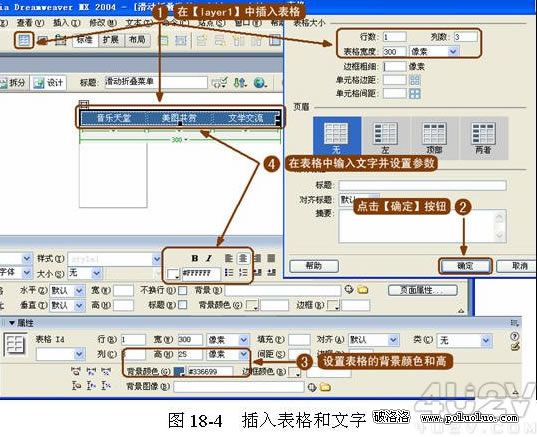The height and width of the screenshot is (437, 537).
Task: Apply Italic formatting in properties
Action: click(x=209, y=258)
